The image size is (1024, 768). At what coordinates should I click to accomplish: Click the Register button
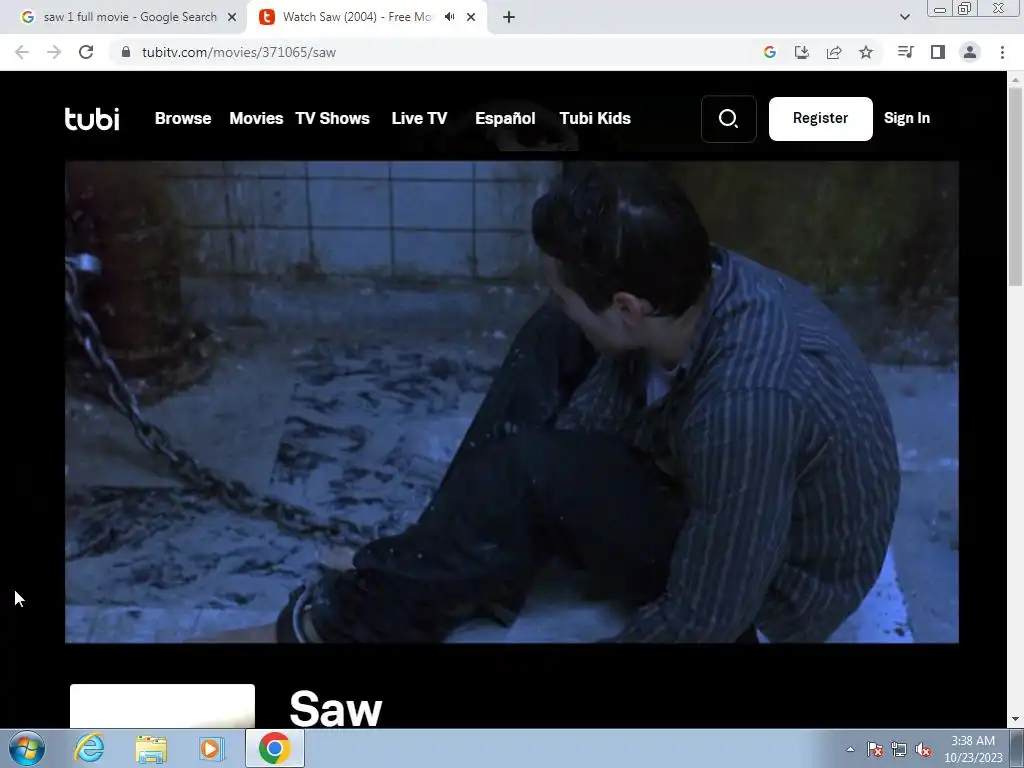tap(820, 119)
